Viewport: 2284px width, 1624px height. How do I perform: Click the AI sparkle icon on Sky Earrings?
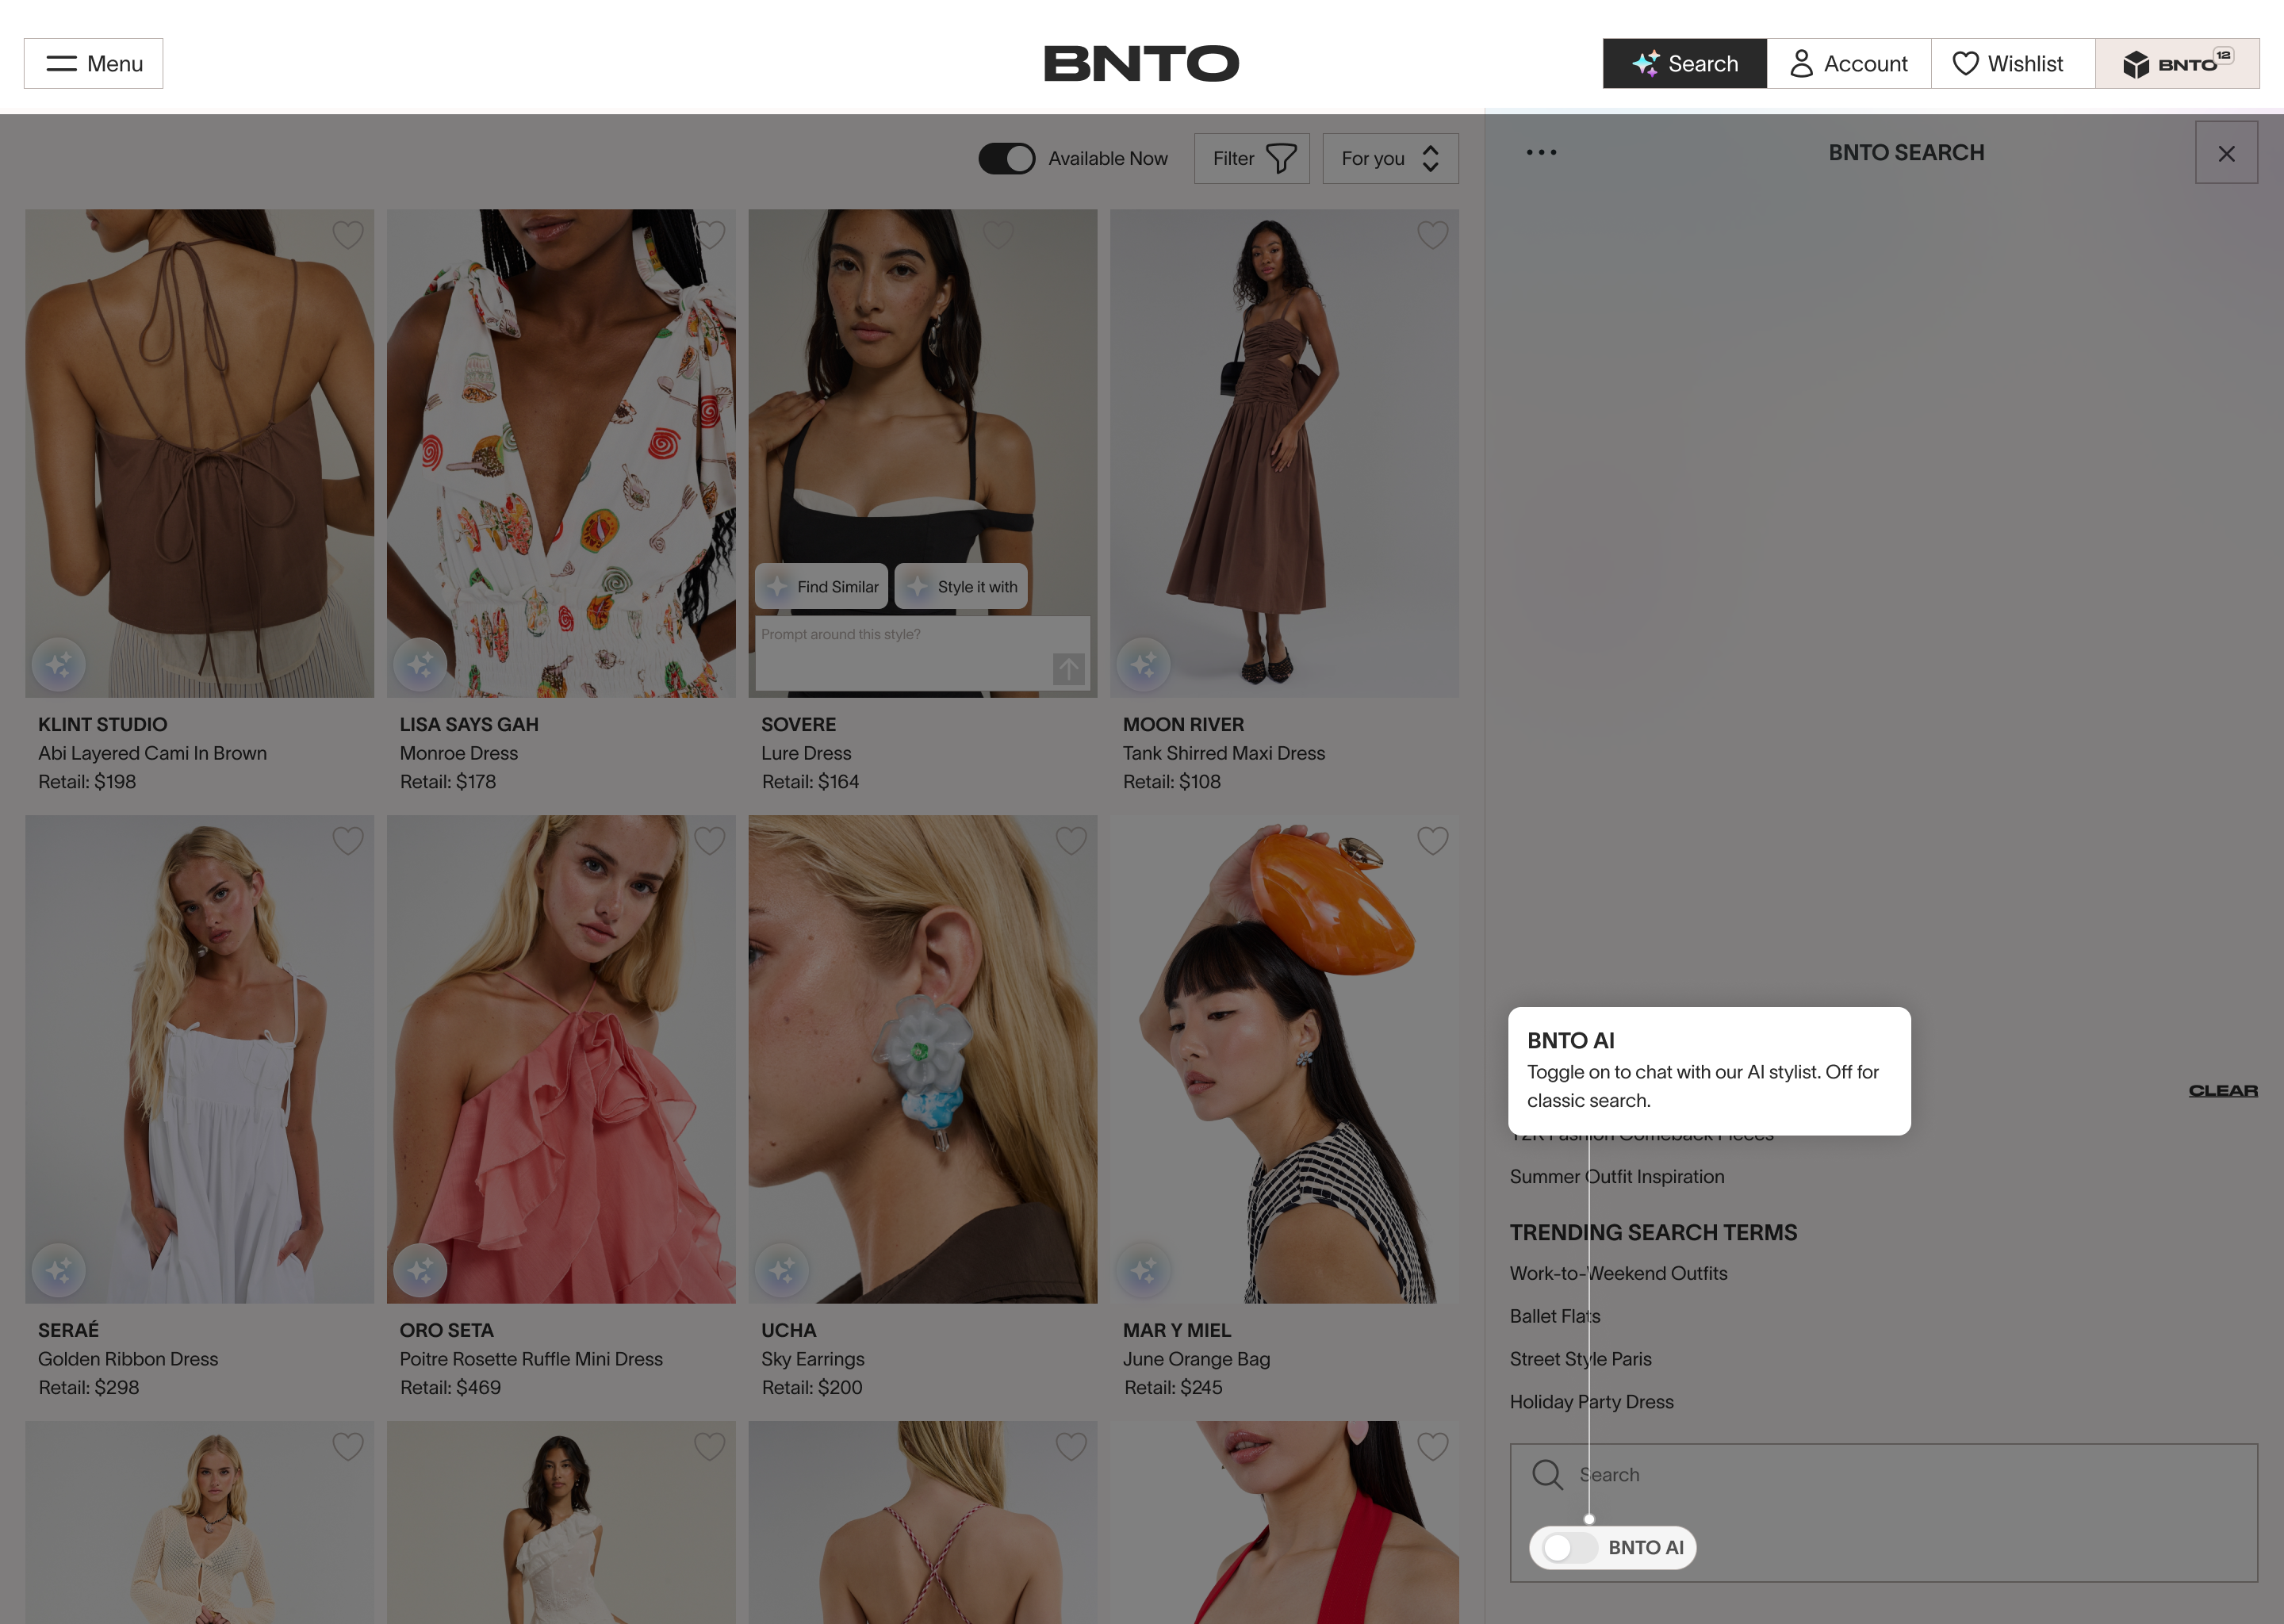(782, 1270)
